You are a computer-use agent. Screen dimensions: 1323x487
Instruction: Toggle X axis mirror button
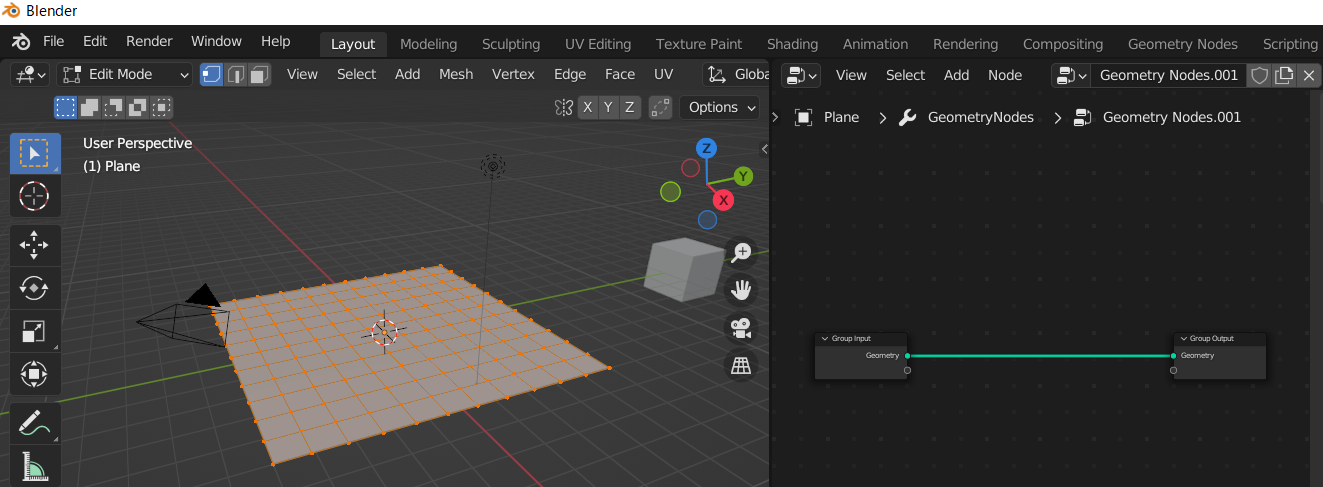(x=588, y=107)
